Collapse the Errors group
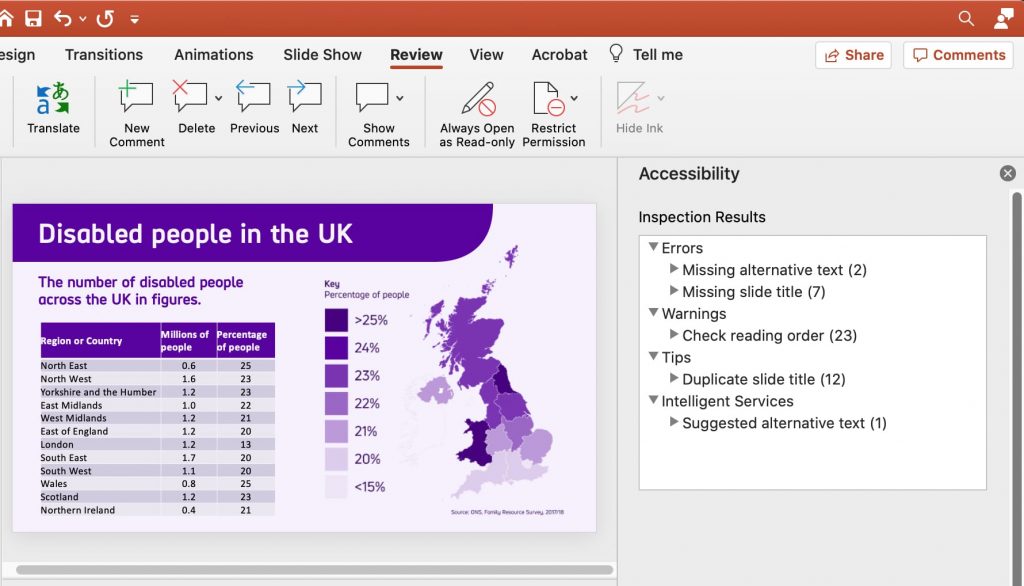This screenshot has height=586, width=1024. point(653,247)
